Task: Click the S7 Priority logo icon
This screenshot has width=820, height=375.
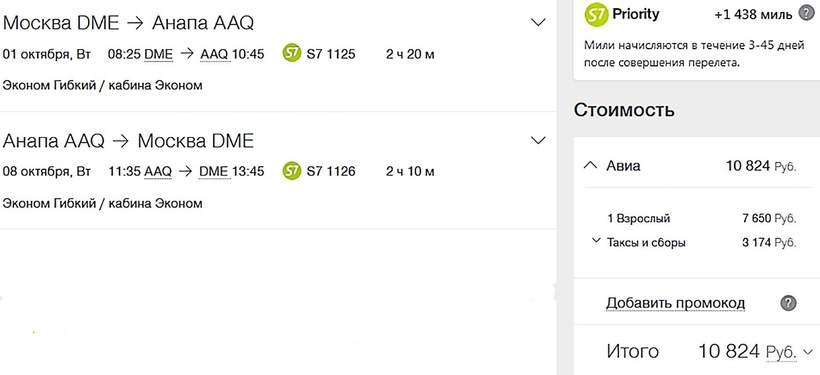Action: point(596,14)
